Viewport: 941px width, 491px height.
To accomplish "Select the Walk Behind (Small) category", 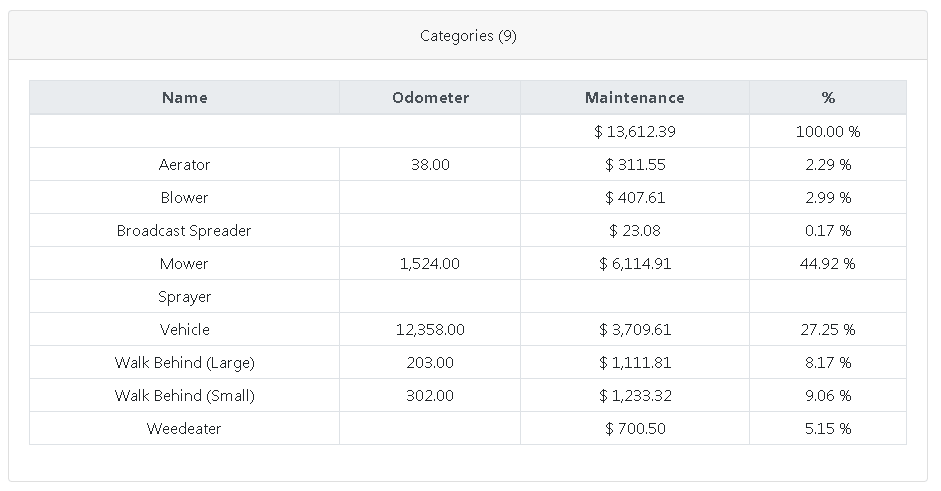I will [x=184, y=396].
